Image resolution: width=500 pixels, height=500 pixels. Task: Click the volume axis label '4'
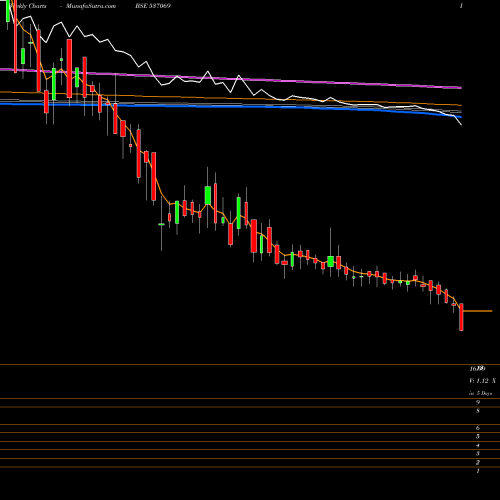coord(478,445)
